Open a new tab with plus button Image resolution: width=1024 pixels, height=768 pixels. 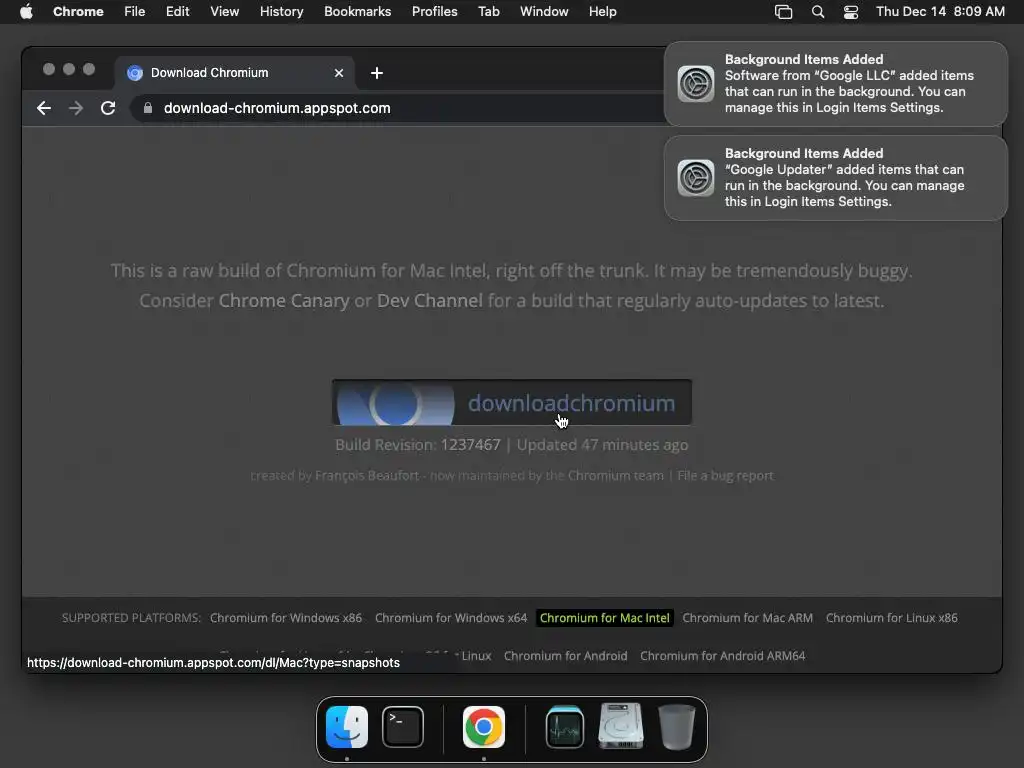pyautogui.click(x=377, y=73)
